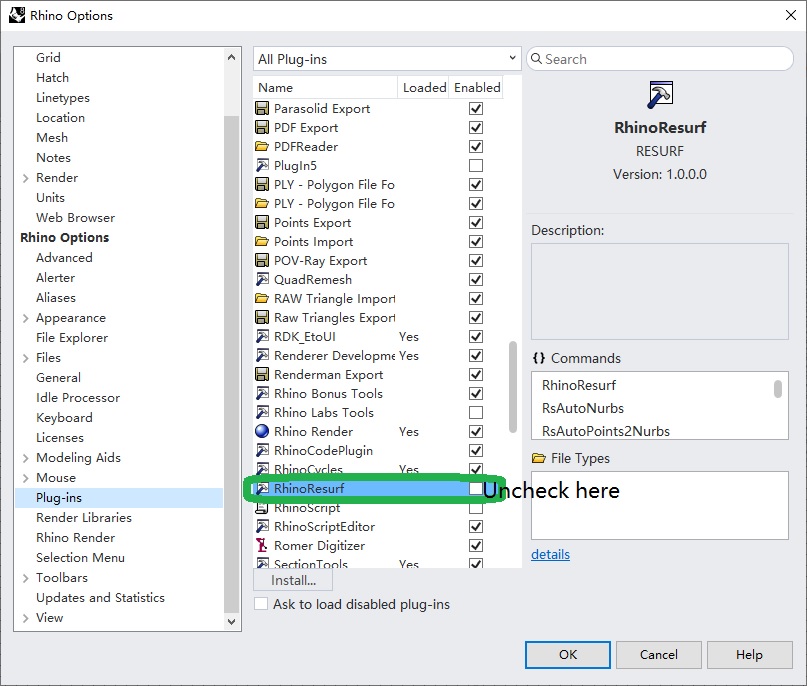Screen dimensions: 807x686
Task: Click the RhinoCodePlugin icon
Action: point(262,450)
